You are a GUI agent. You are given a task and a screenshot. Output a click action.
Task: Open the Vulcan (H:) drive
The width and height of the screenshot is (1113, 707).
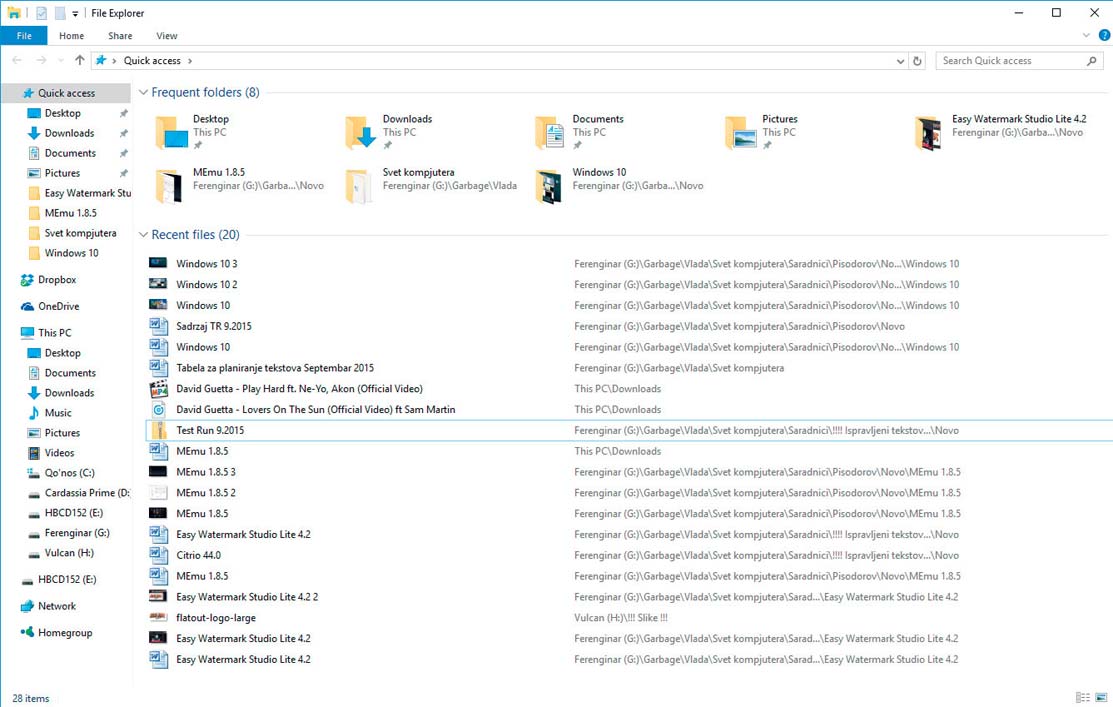pos(69,552)
